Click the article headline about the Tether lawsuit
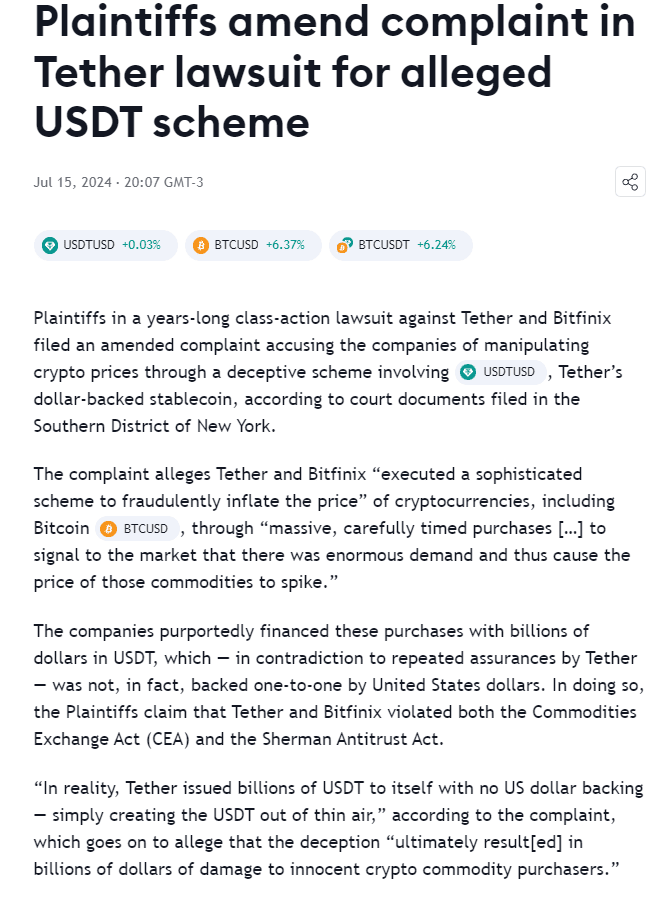Screen dimensions: 655x918 (x=320, y=72)
